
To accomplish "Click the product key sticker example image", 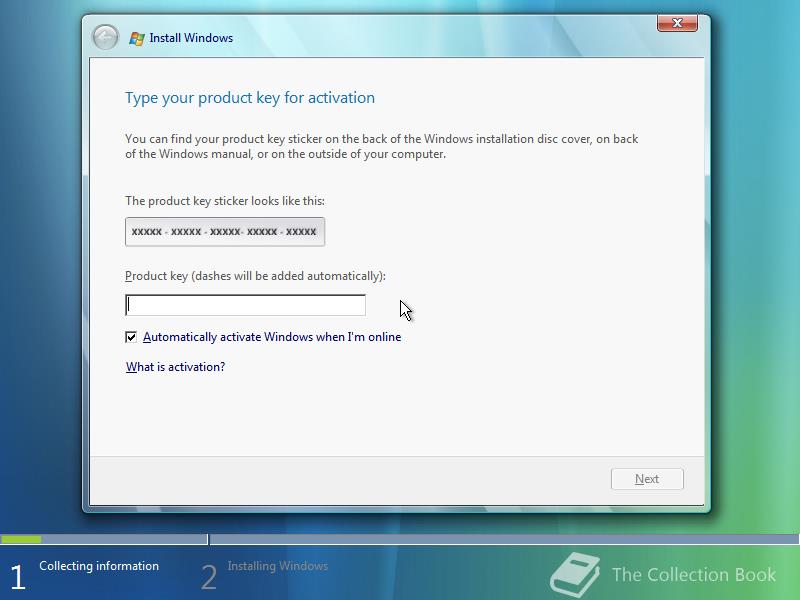I will click(x=225, y=232).
